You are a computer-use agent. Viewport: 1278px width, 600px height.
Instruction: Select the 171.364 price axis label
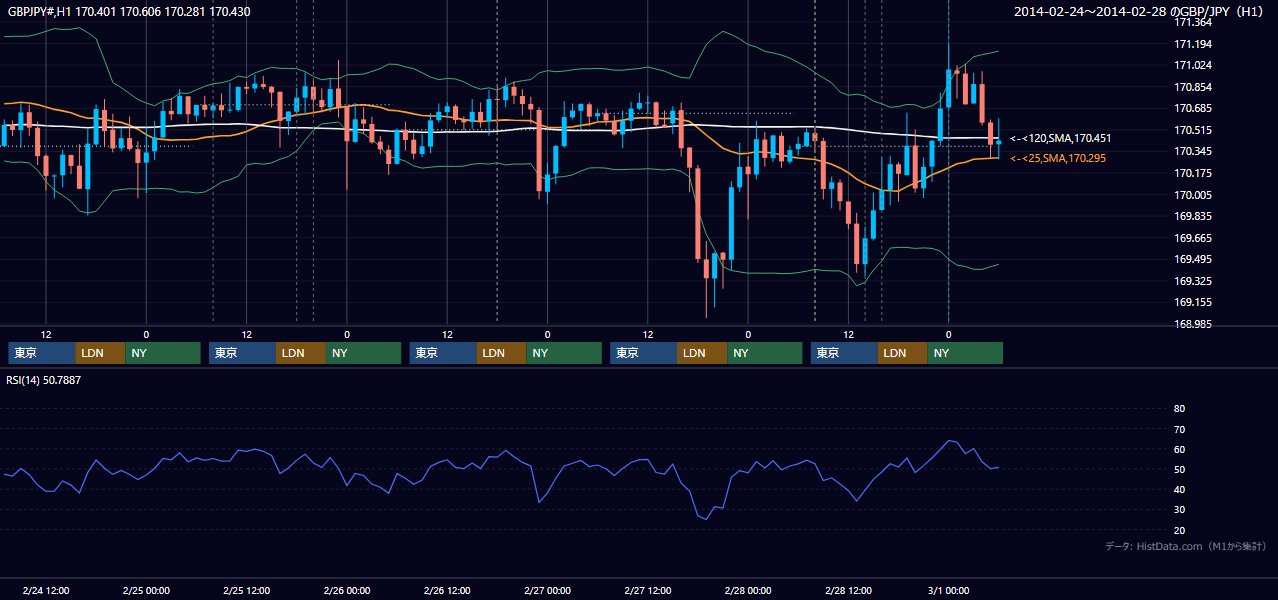1193,23
